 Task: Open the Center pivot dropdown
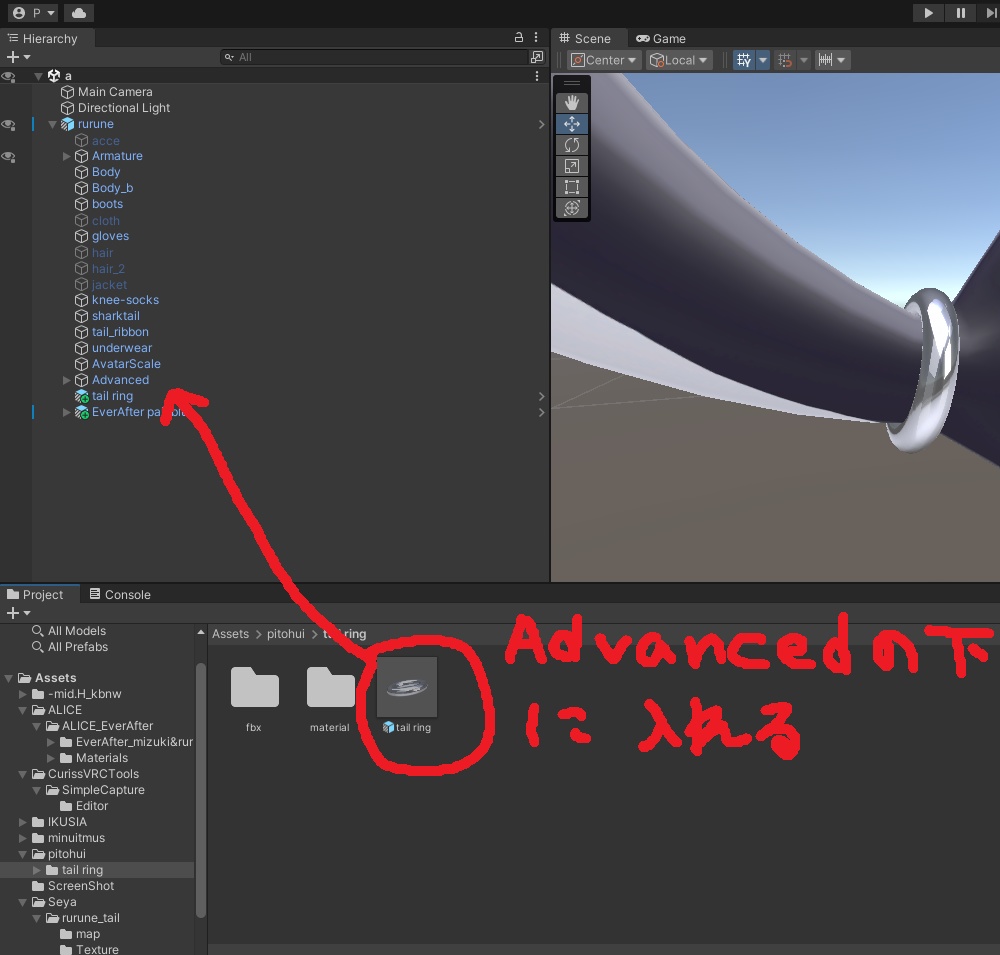pyautogui.click(x=603, y=60)
